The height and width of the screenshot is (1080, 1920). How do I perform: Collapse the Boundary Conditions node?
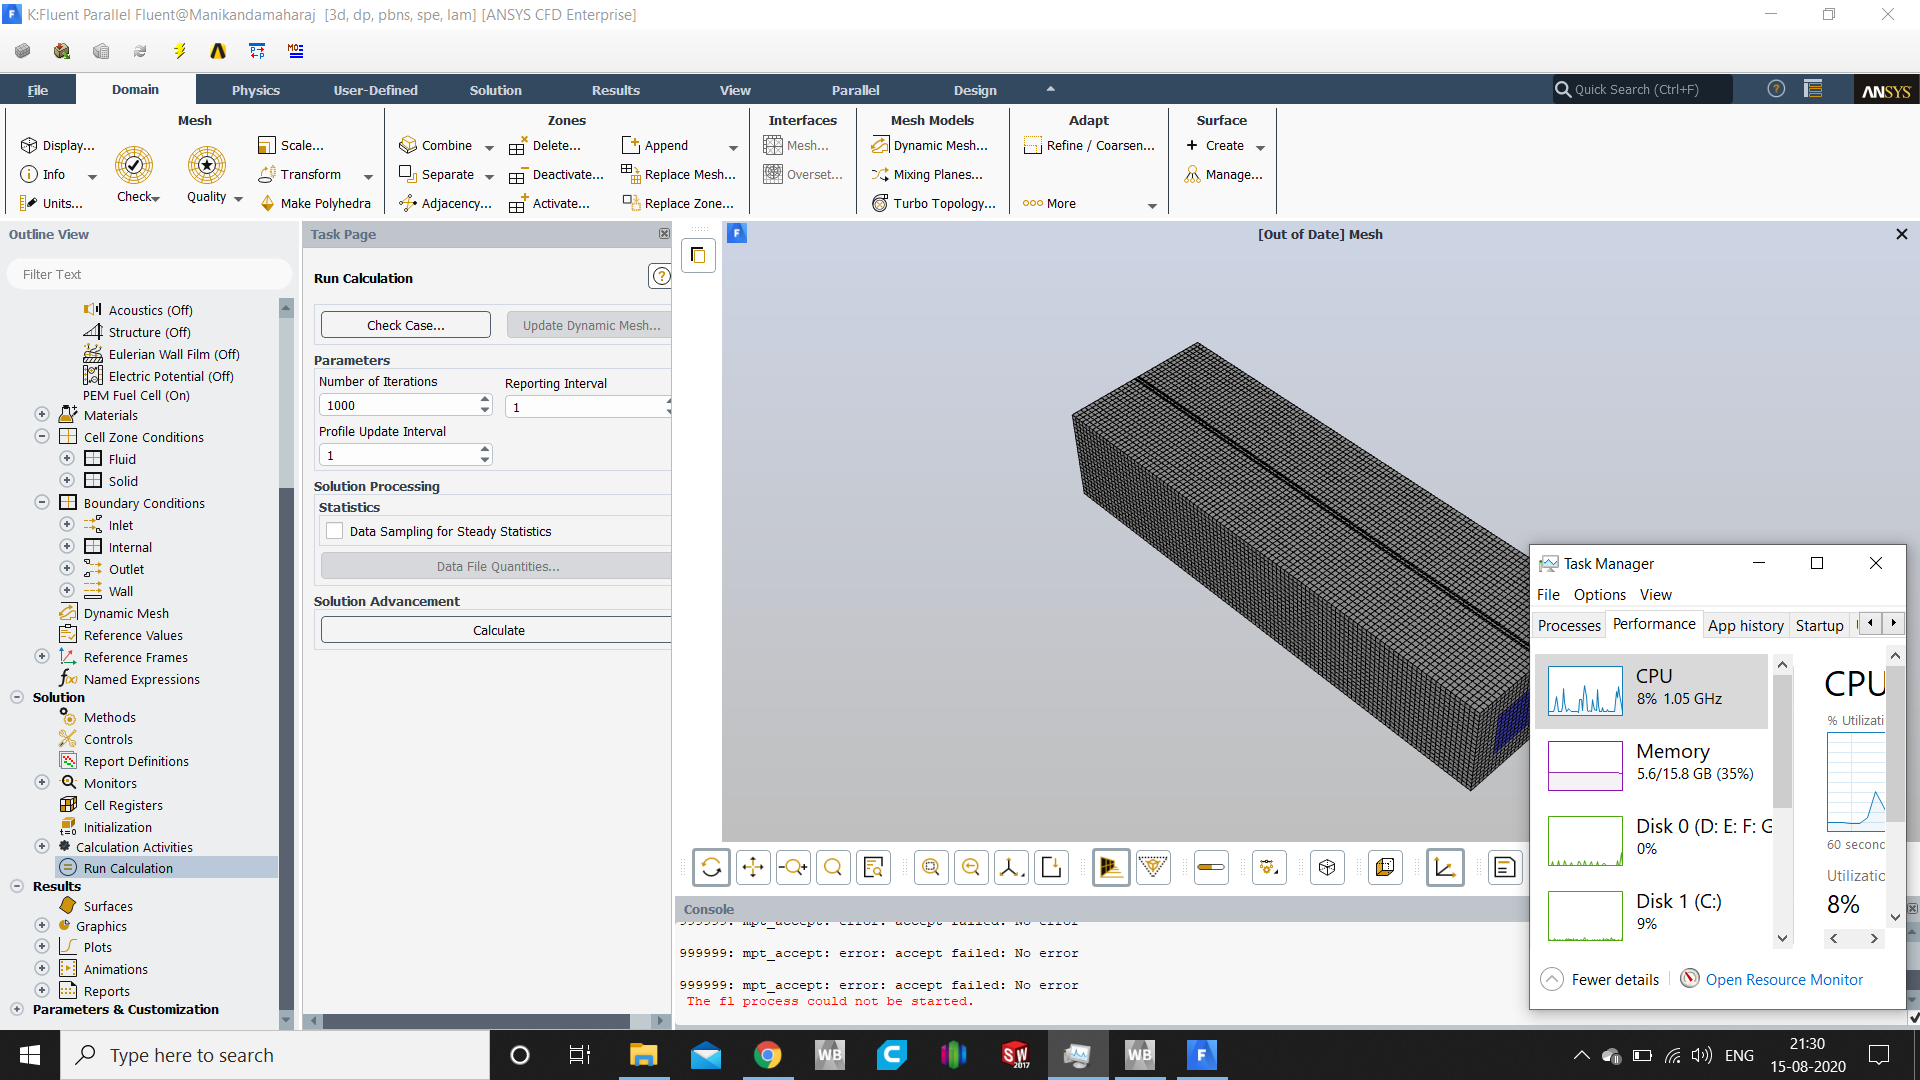[42, 502]
